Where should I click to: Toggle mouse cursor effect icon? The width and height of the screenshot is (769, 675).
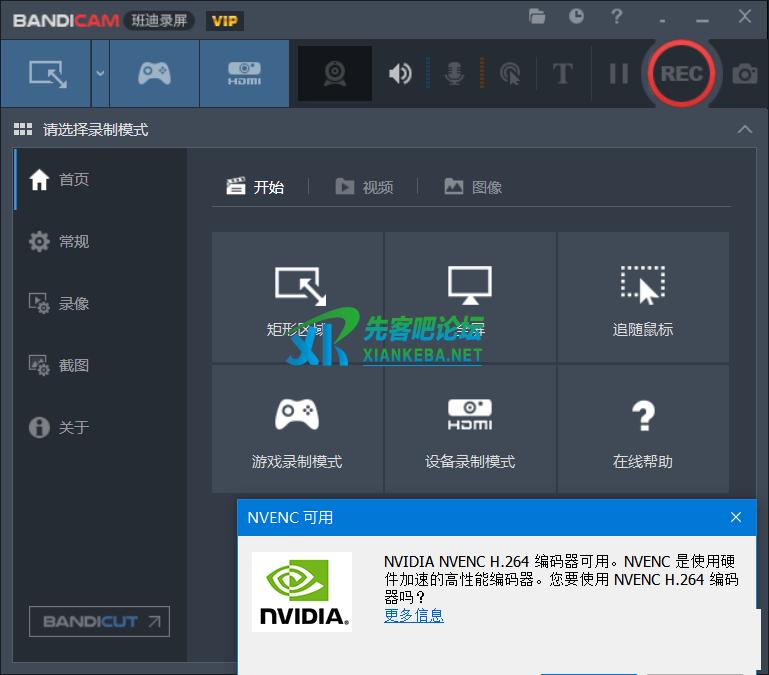point(510,74)
